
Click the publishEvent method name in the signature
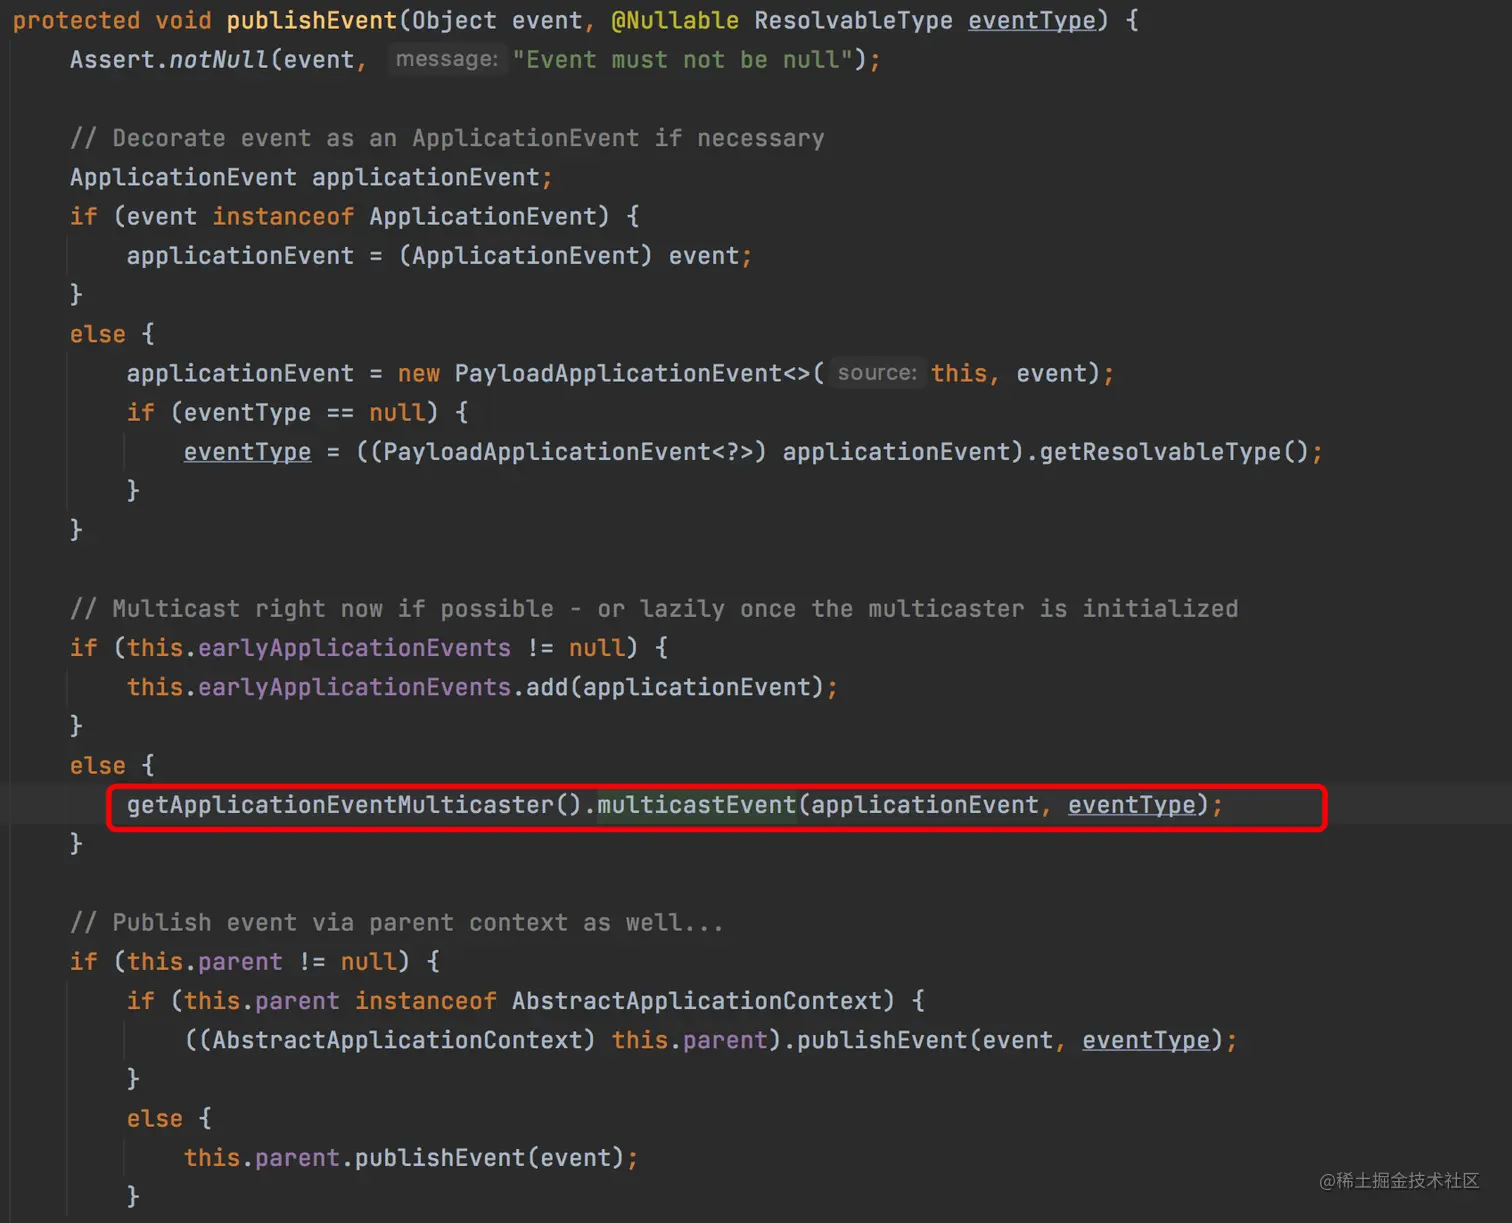tap(311, 21)
